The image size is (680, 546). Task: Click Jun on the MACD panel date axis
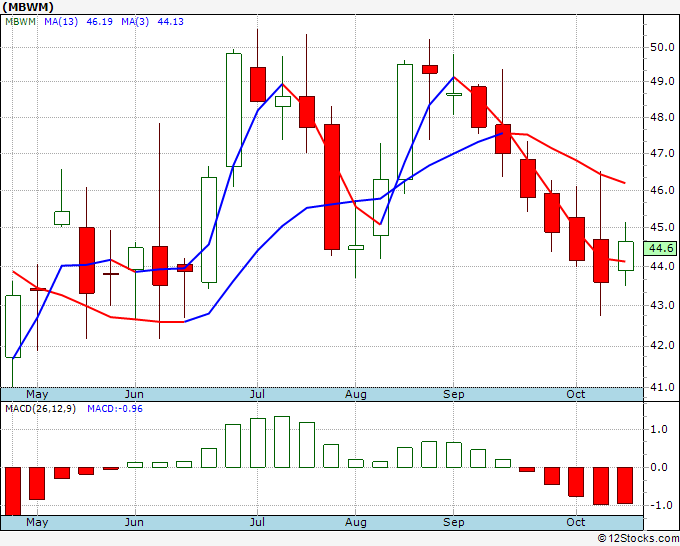click(x=134, y=522)
